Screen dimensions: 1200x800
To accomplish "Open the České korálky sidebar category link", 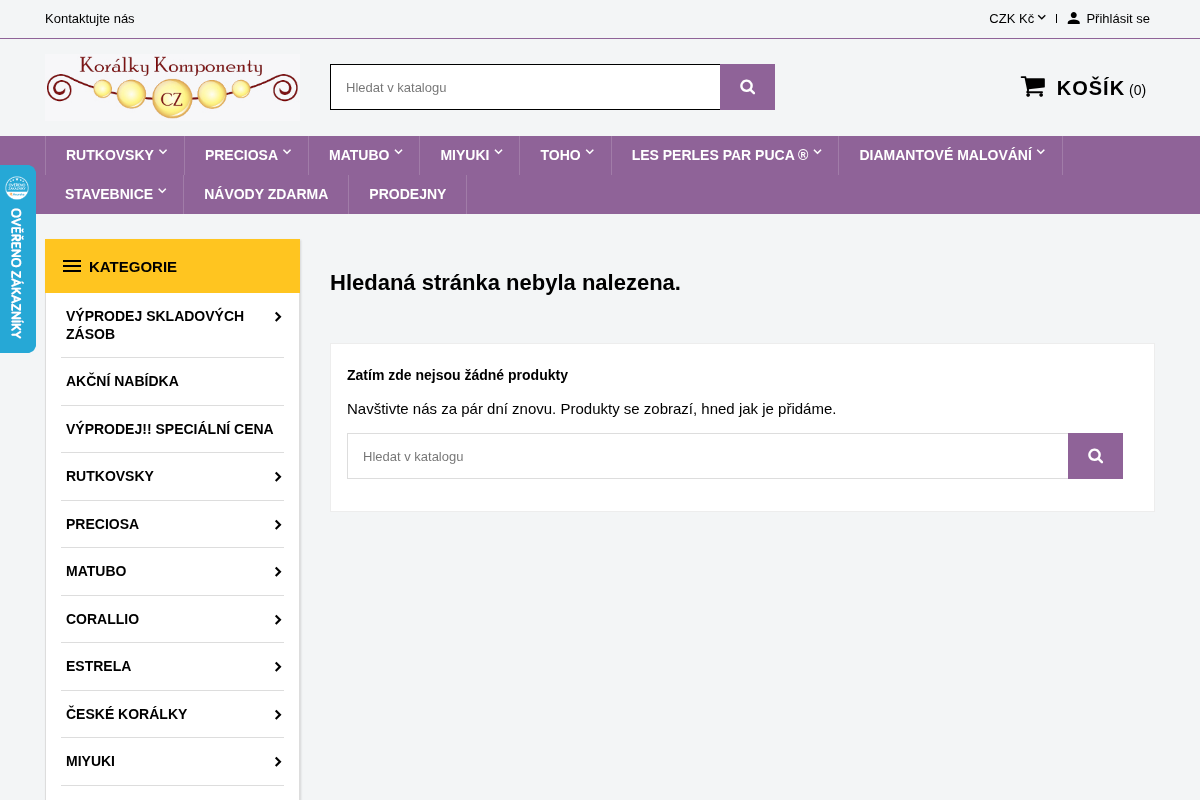I will 127,714.
